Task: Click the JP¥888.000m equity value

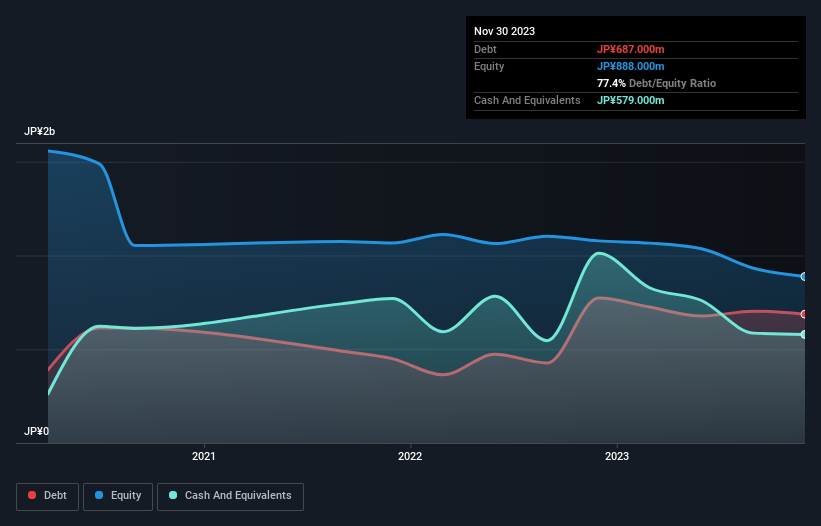Action: (x=630, y=66)
